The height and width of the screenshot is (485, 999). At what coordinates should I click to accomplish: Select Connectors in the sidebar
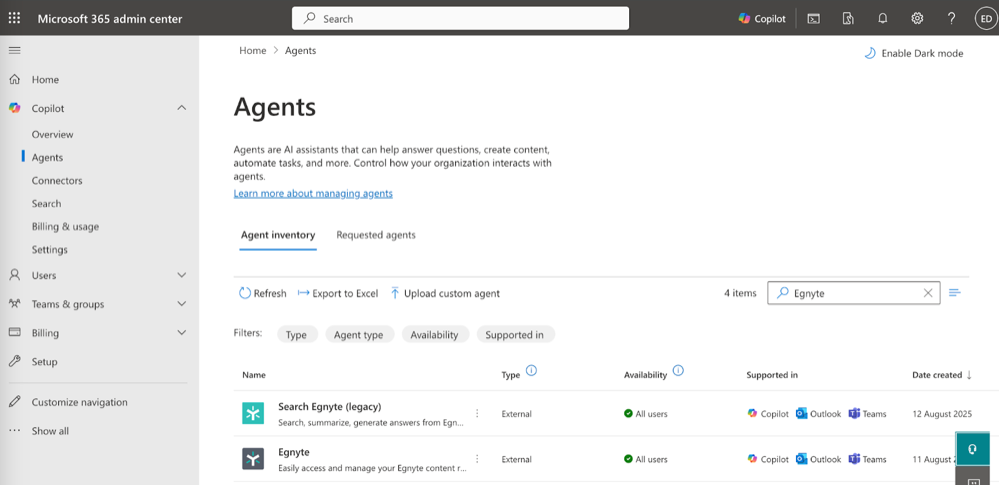(x=57, y=181)
